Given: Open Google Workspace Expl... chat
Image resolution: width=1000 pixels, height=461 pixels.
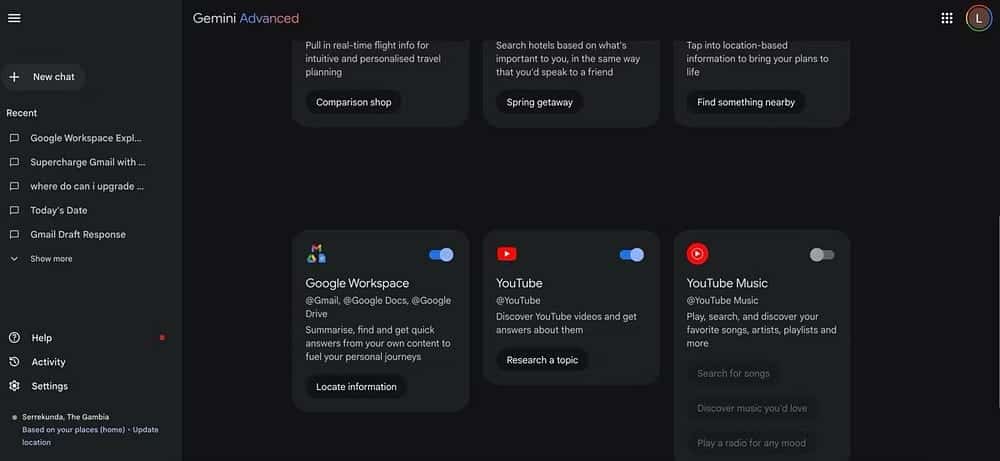Looking at the screenshot, I should 86,138.
